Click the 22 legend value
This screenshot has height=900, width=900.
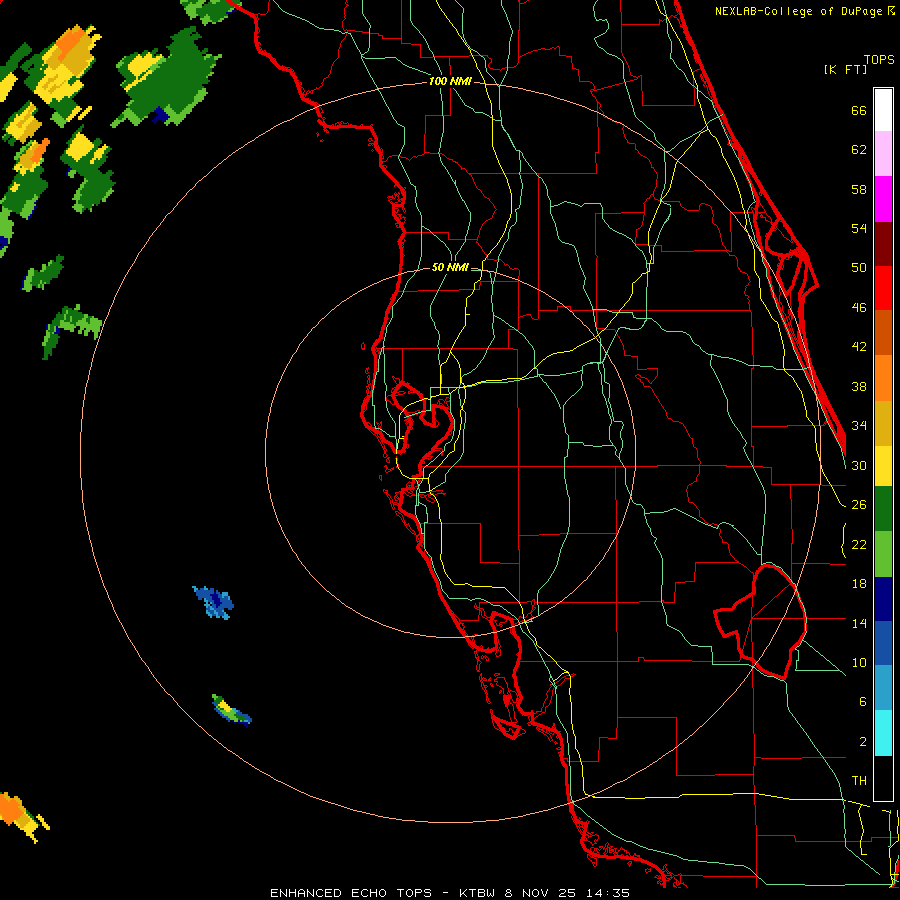pos(859,544)
